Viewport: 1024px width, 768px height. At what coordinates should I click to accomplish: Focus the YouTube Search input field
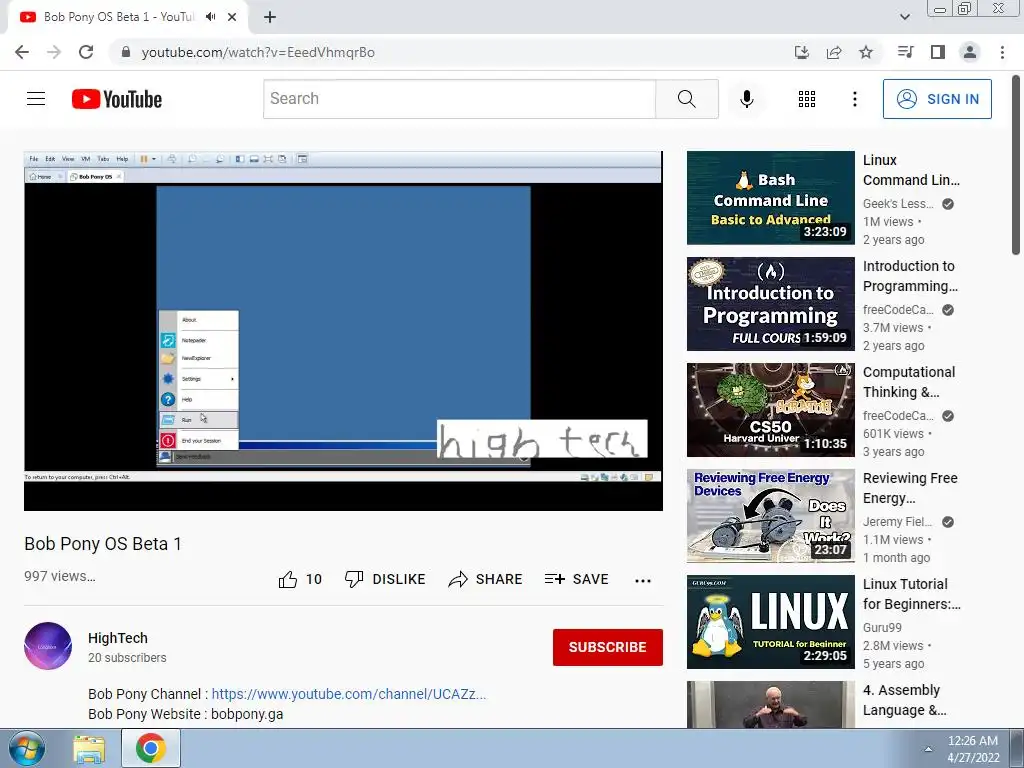click(x=460, y=99)
